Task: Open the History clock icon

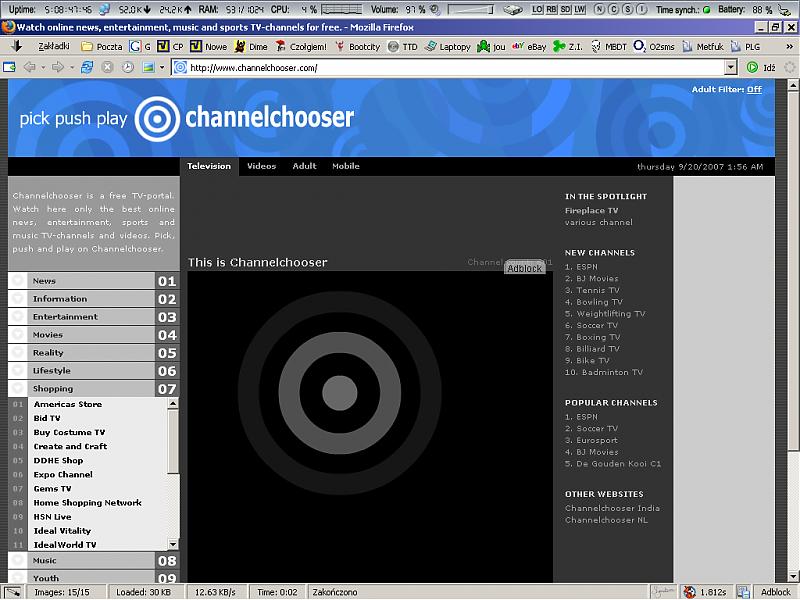Action: [128, 67]
